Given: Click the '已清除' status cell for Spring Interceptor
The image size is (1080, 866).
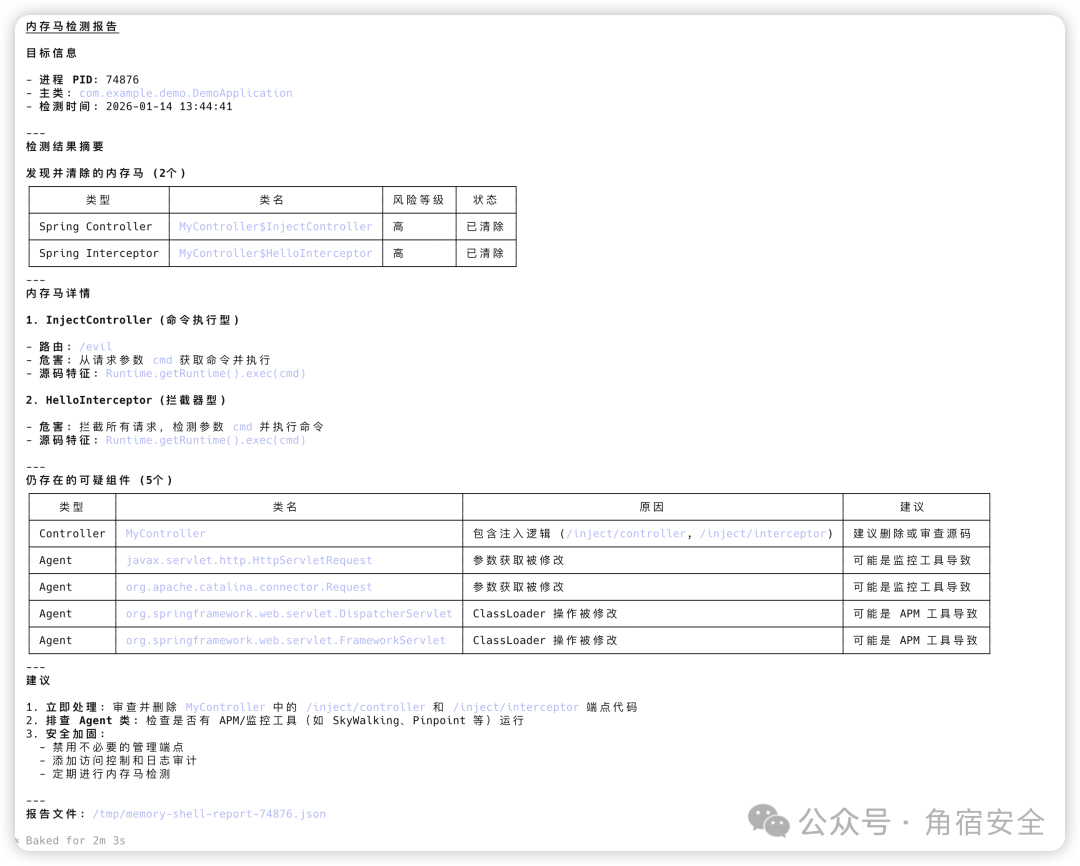Looking at the screenshot, I should coord(486,253).
